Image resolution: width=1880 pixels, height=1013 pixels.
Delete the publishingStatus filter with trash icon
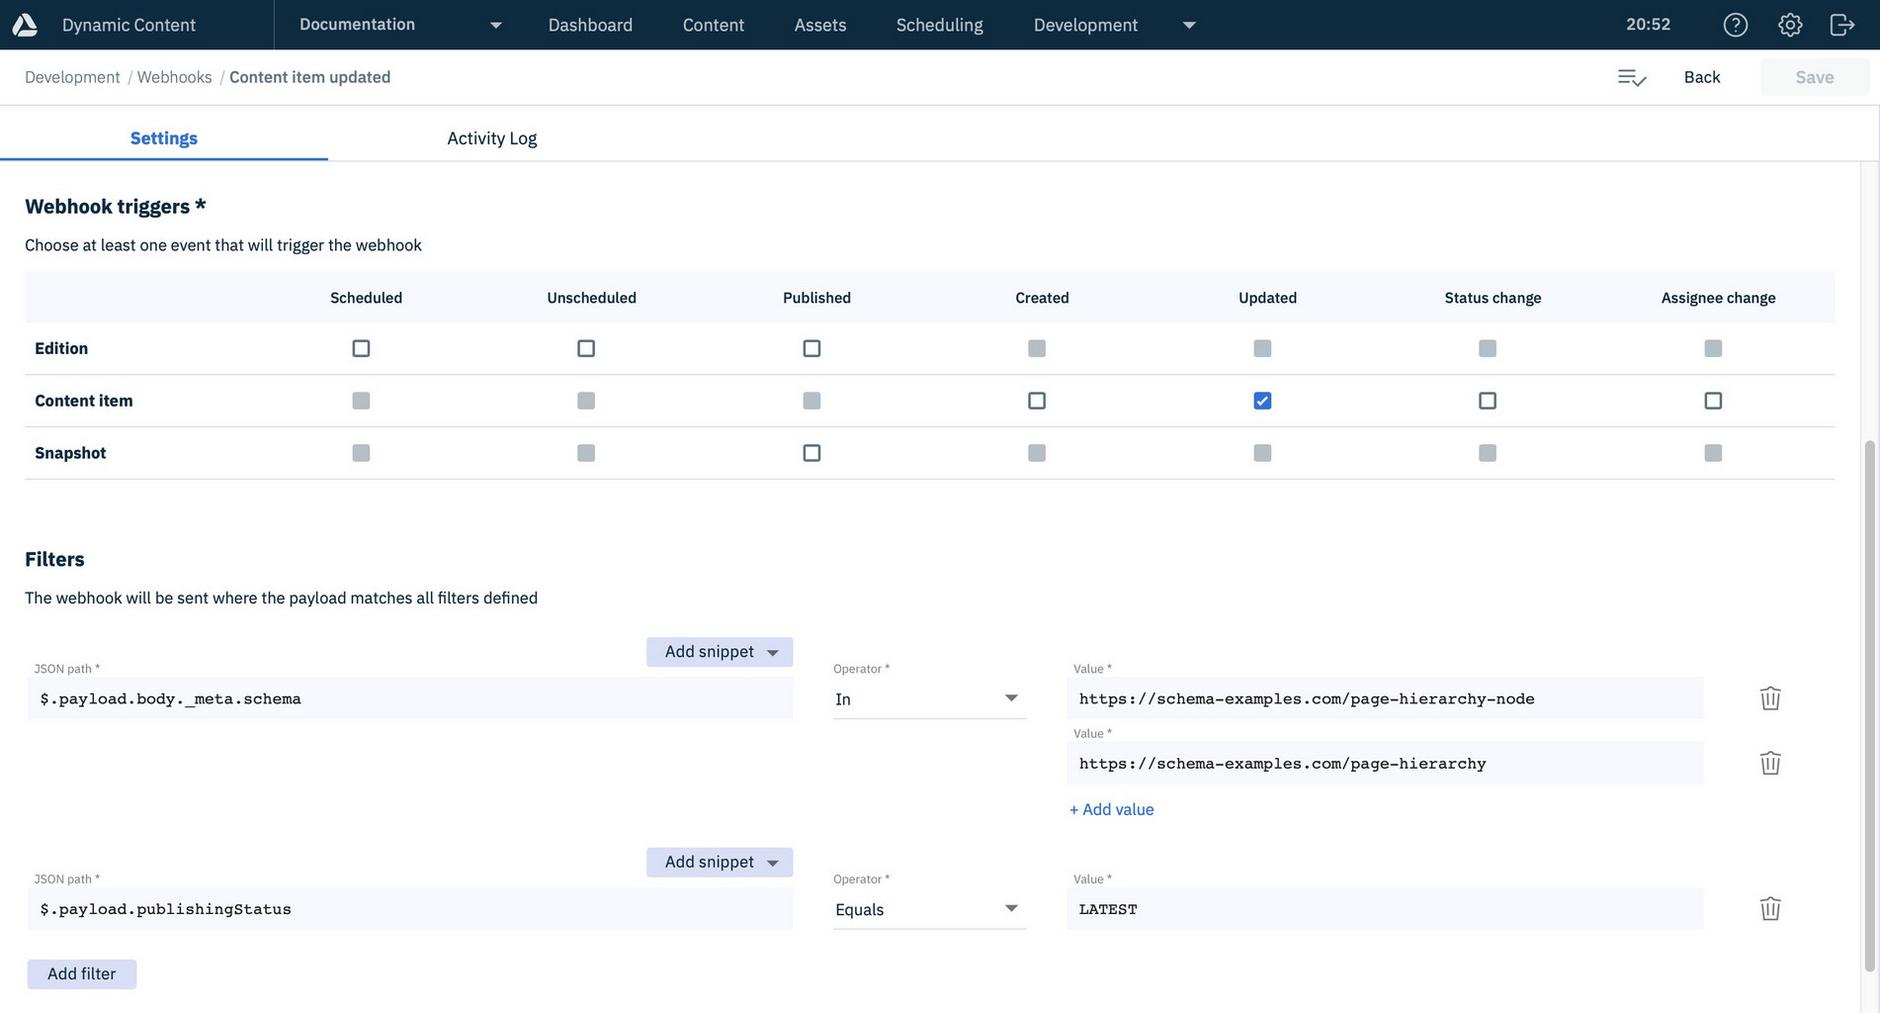pyautogui.click(x=1770, y=909)
